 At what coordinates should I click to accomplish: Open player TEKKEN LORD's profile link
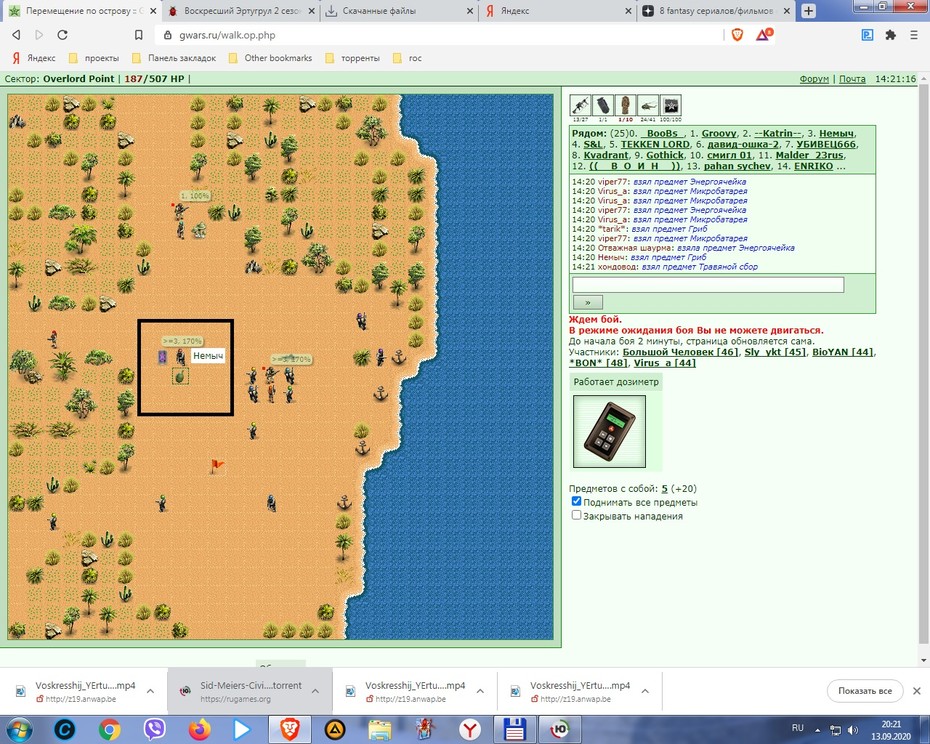point(655,144)
